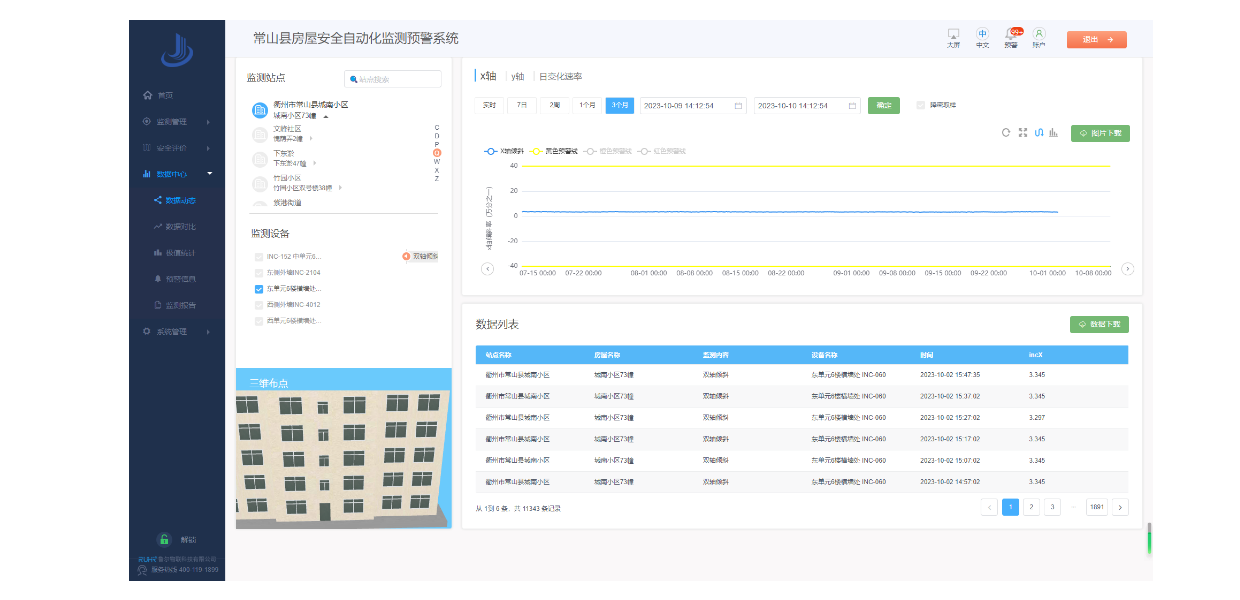Image resolution: width=1240 pixels, height=600 pixels.
Task: Expand the 系统管理 sidebar menu
Action: tap(177, 331)
